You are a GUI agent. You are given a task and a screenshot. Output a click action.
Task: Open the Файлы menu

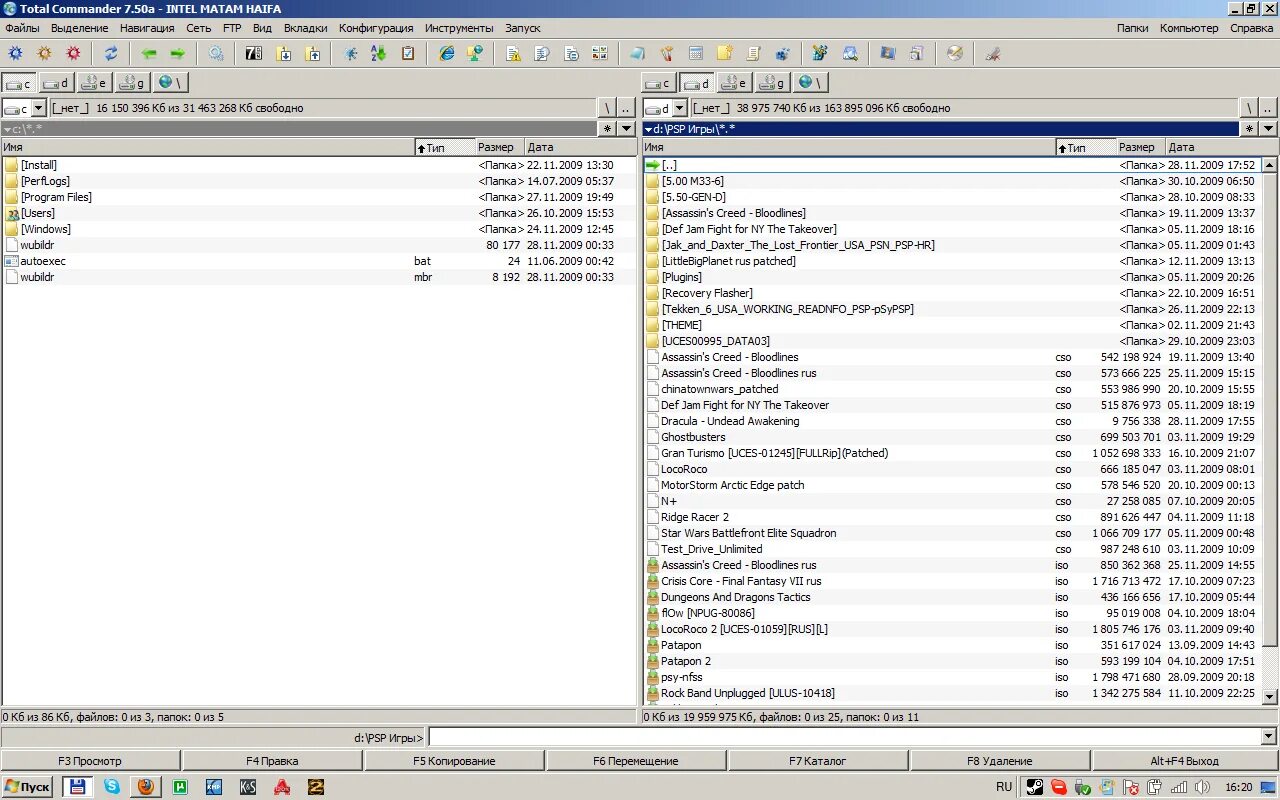click(22, 28)
